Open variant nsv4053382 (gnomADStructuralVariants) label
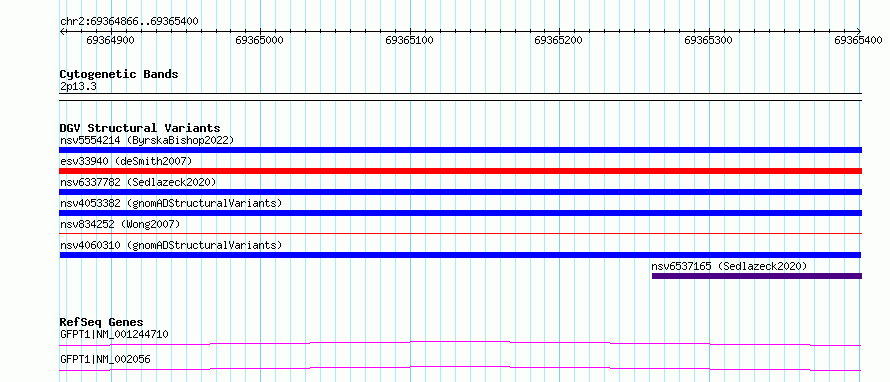 tap(171, 203)
